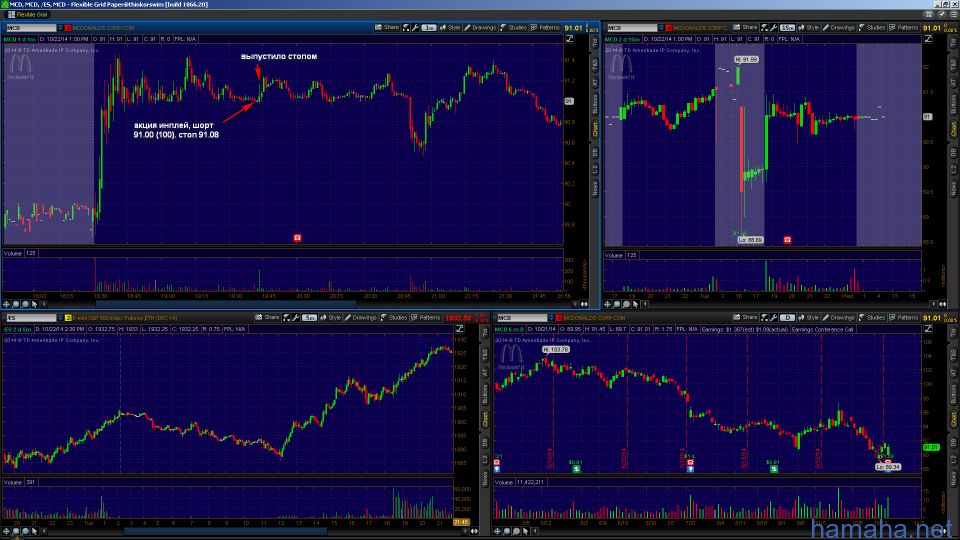Select pan crosshair tool under top-left chart
This screenshot has height=540, width=960.
pyautogui.click(x=7, y=304)
